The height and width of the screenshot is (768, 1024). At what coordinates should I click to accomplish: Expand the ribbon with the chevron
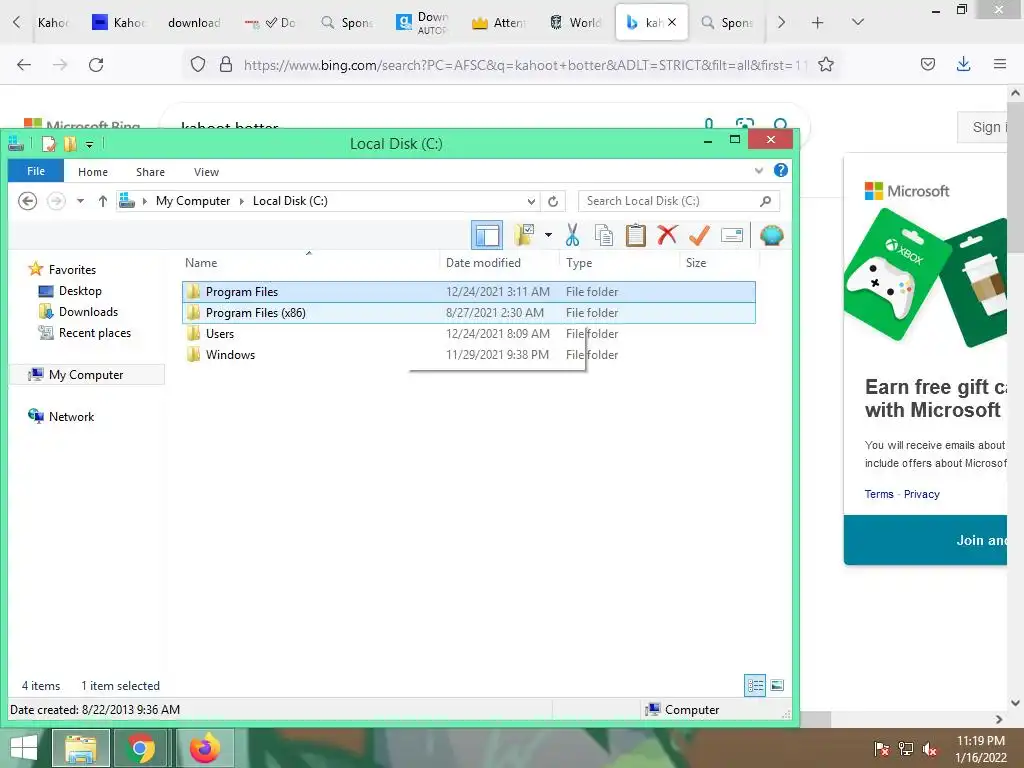click(x=759, y=170)
